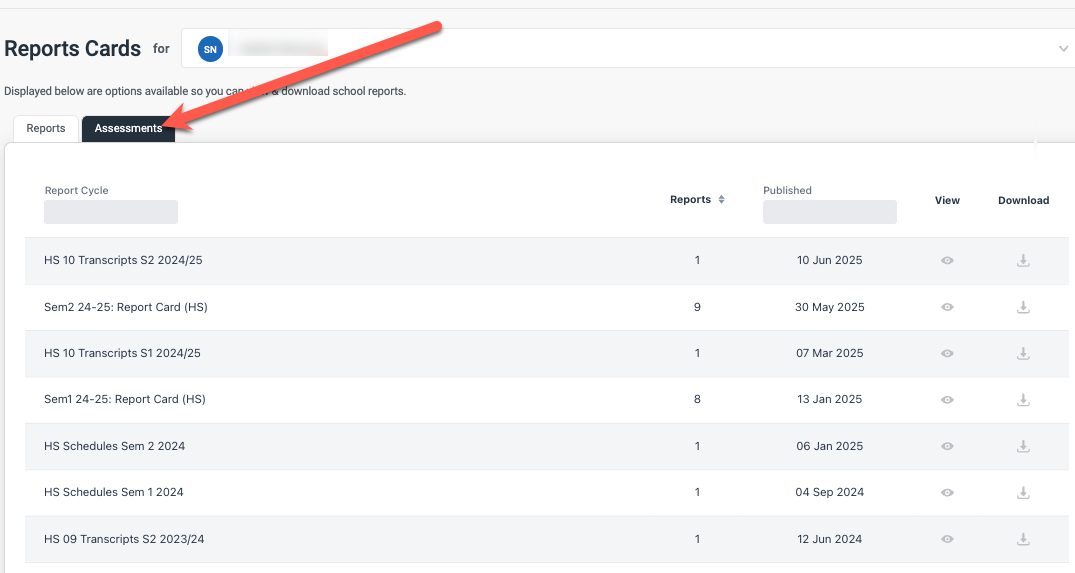Switch to the Assessments tab
The height and width of the screenshot is (573, 1075).
tap(128, 129)
